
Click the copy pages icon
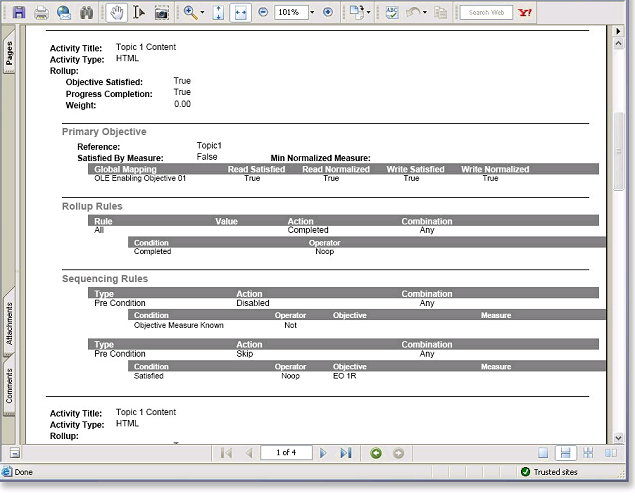click(440, 13)
